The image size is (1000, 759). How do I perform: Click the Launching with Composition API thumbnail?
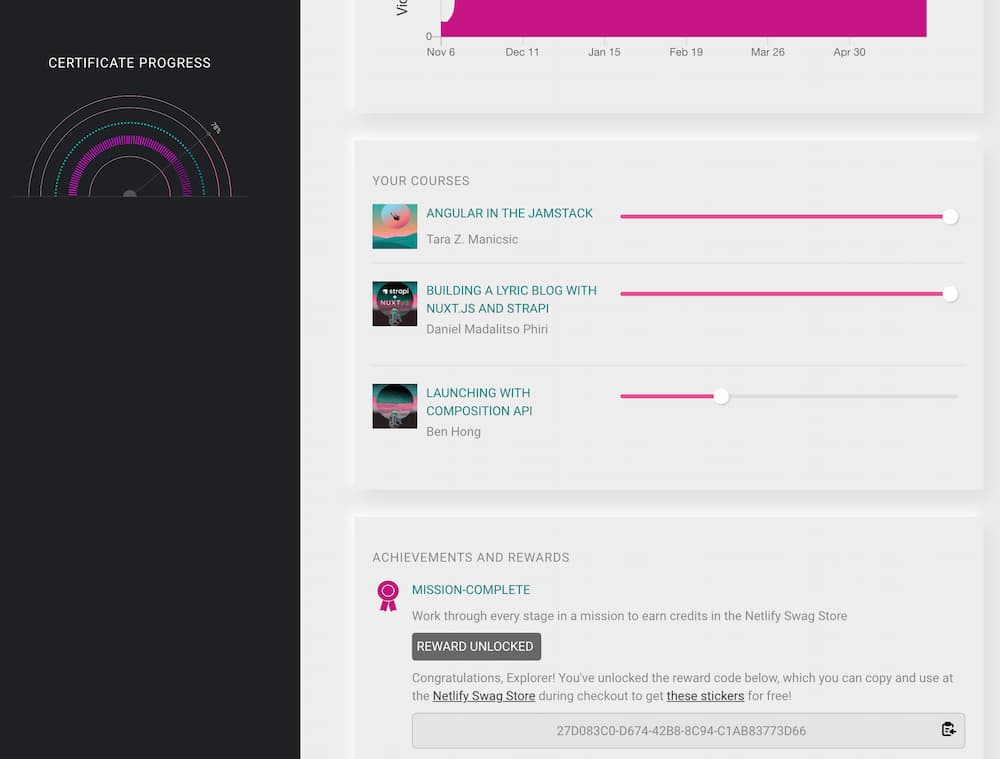pyautogui.click(x=394, y=406)
